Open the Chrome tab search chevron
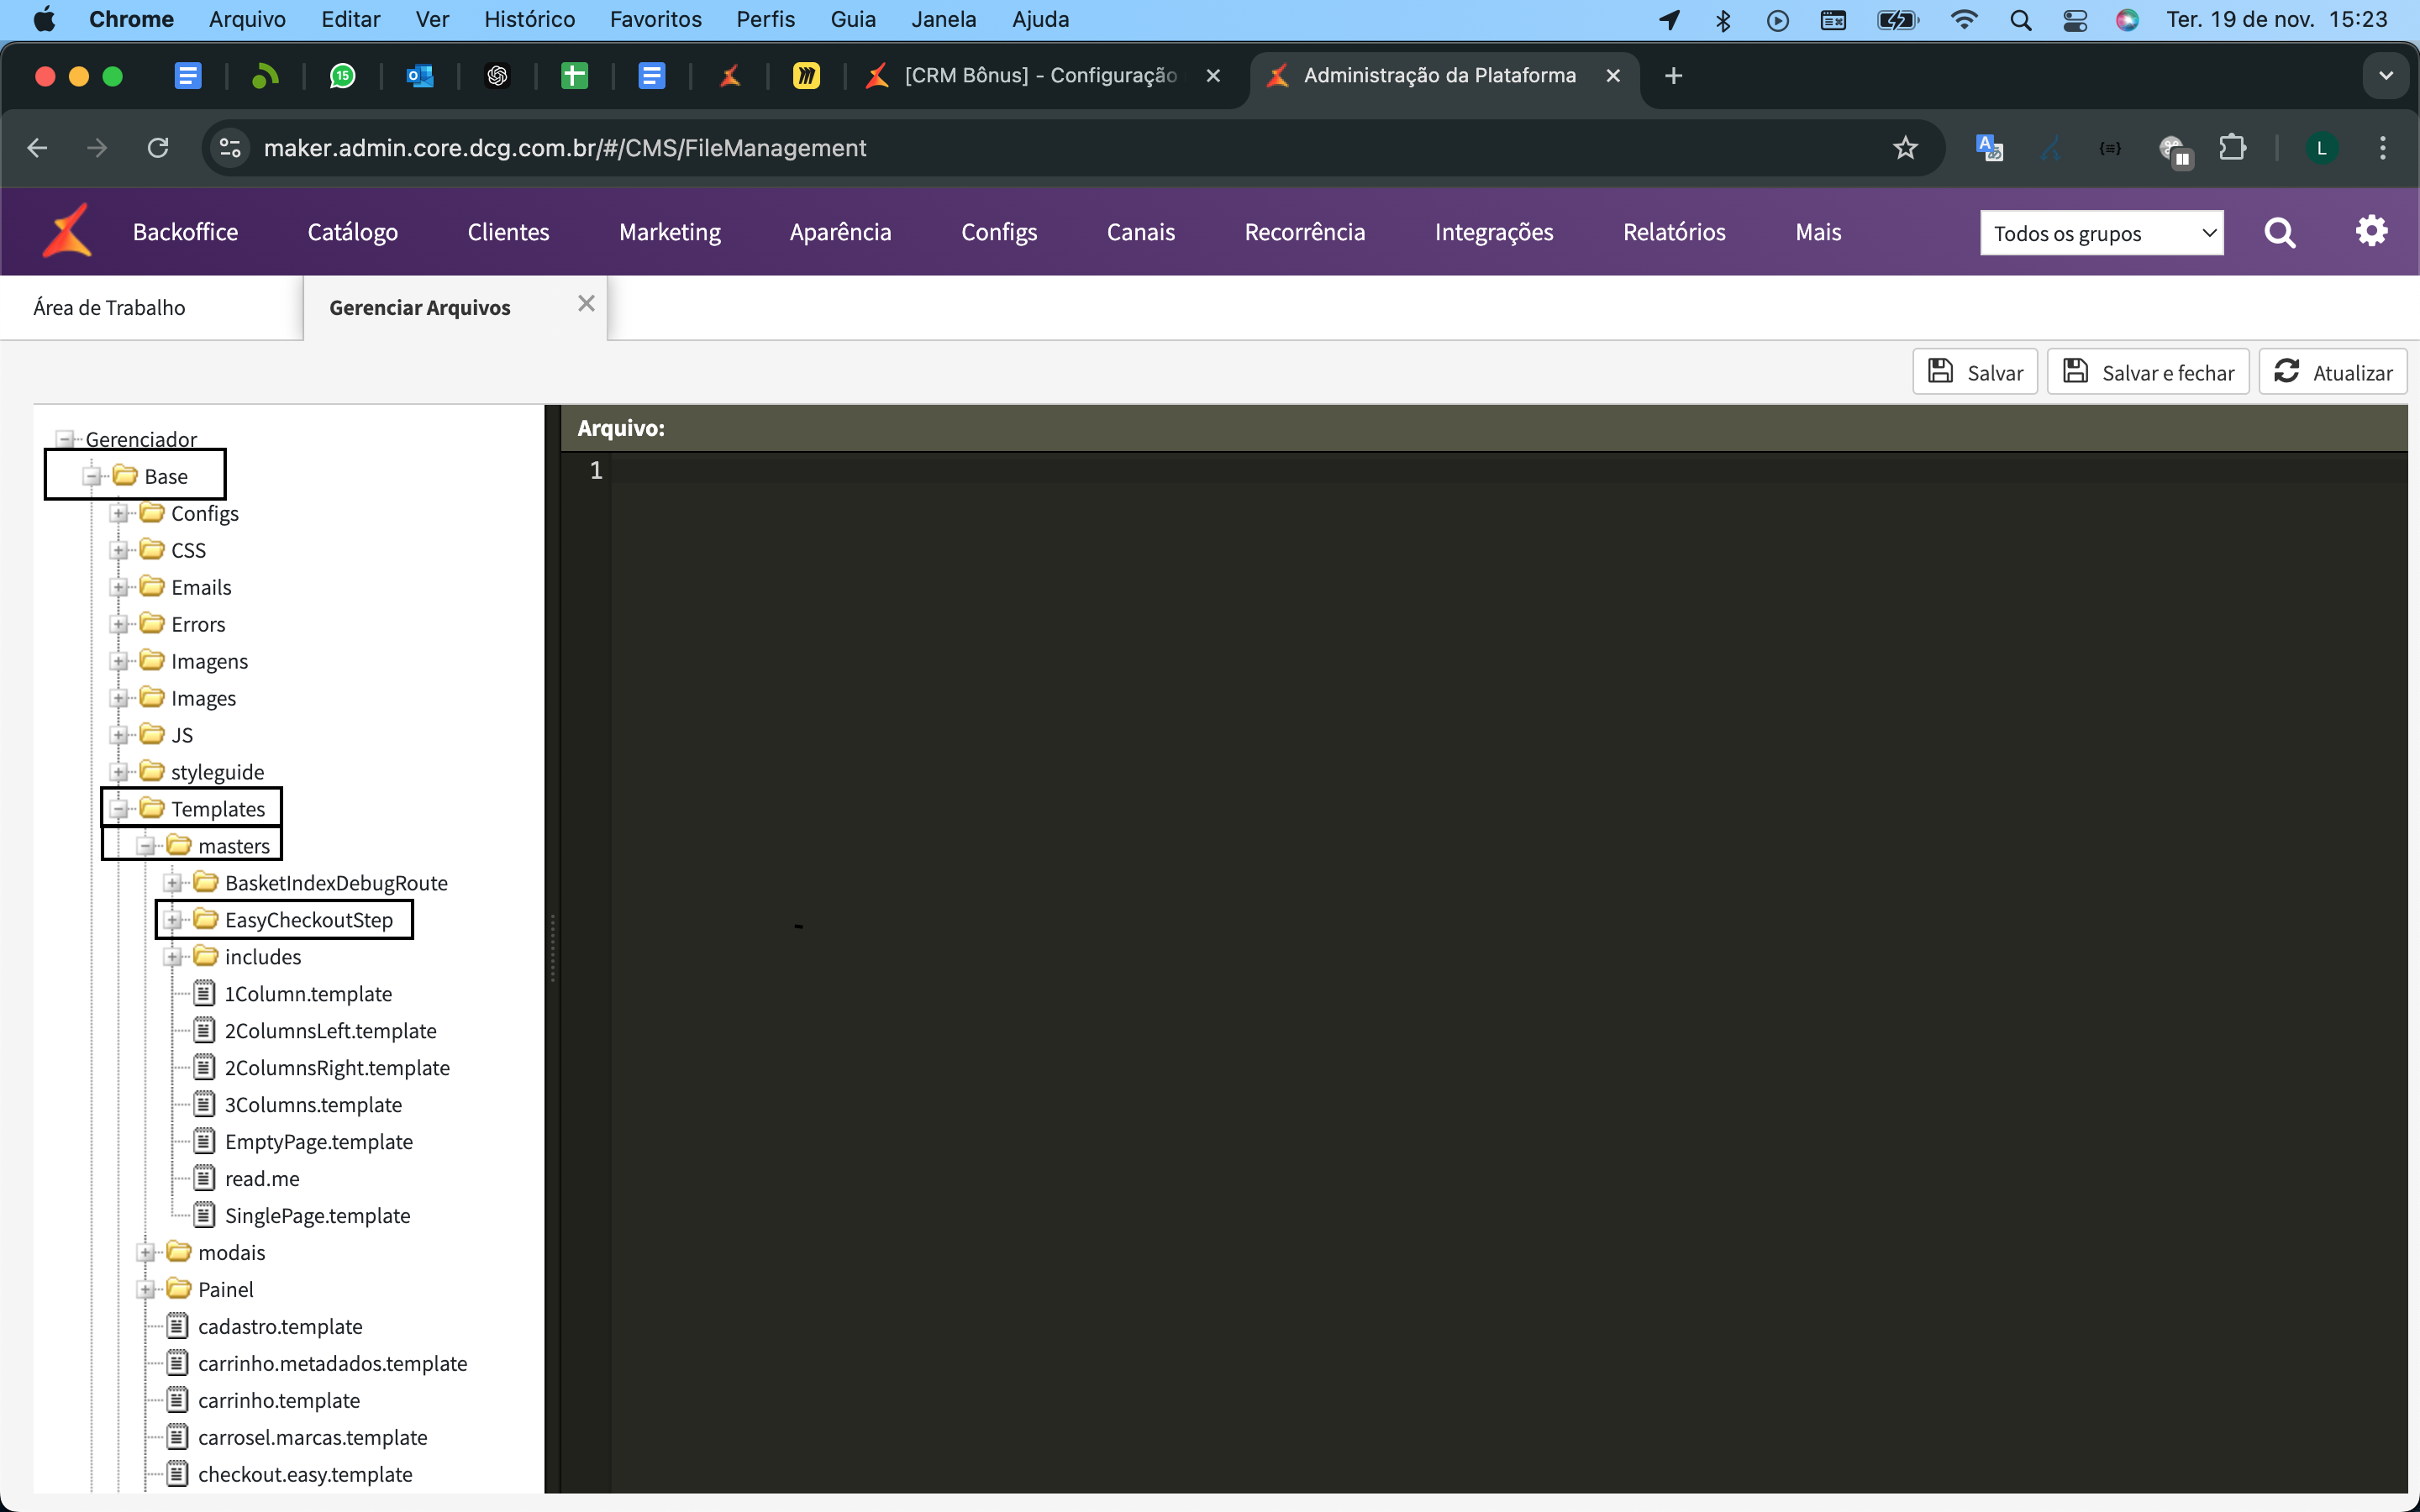The width and height of the screenshot is (2420, 1512). tap(2386, 76)
